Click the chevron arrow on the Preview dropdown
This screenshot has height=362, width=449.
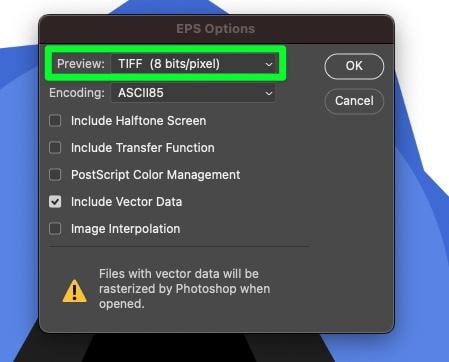269,64
